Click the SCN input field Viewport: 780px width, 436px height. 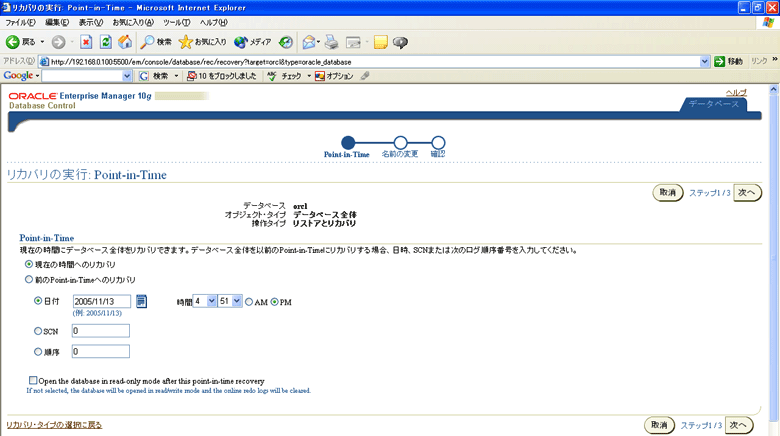[x=100, y=331]
